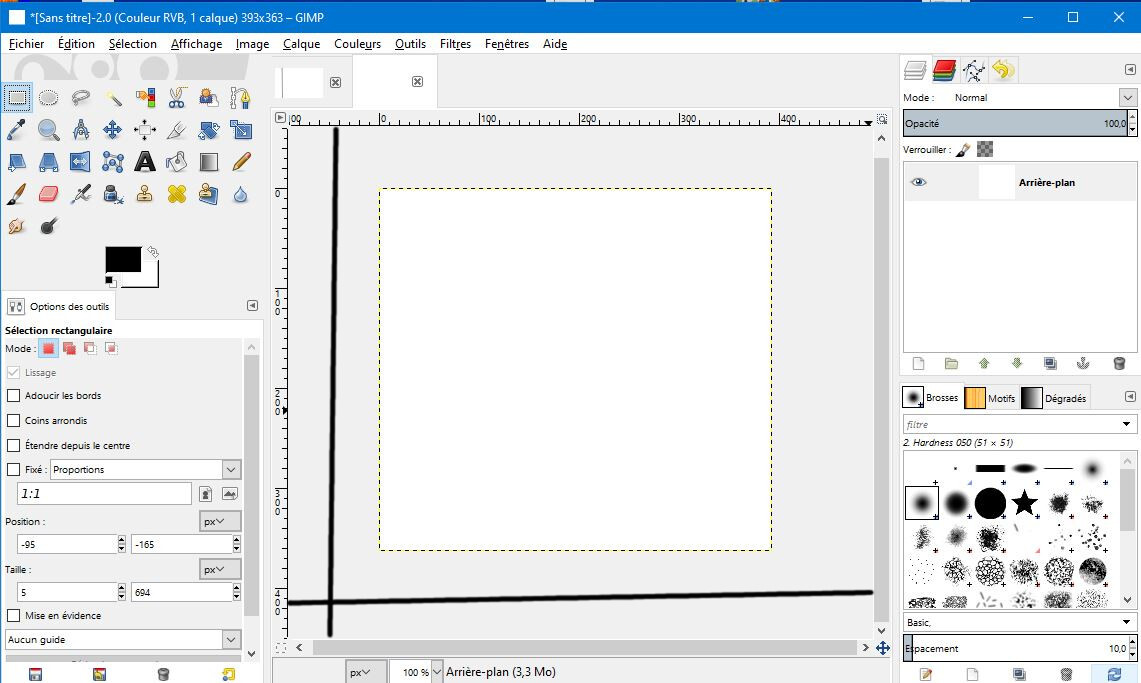The height and width of the screenshot is (683, 1141).
Task: Select the black star brush
Action: pos(1025,502)
